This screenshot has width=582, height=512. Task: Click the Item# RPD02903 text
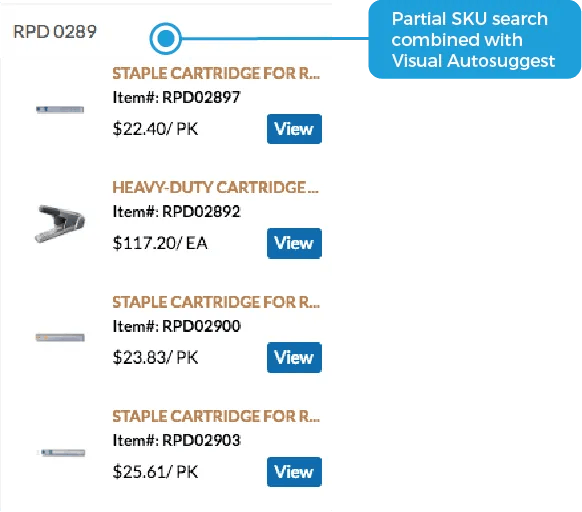(x=176, y=440)
